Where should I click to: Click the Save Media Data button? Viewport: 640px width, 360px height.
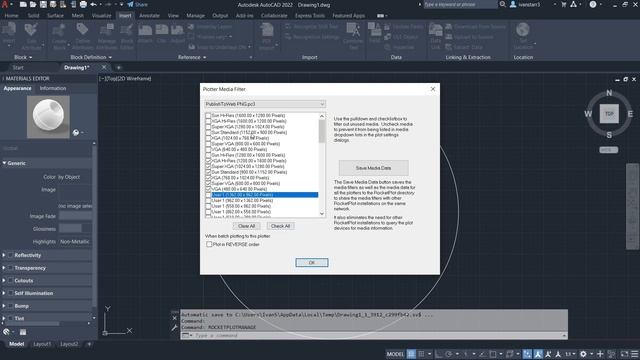point(373,168)
